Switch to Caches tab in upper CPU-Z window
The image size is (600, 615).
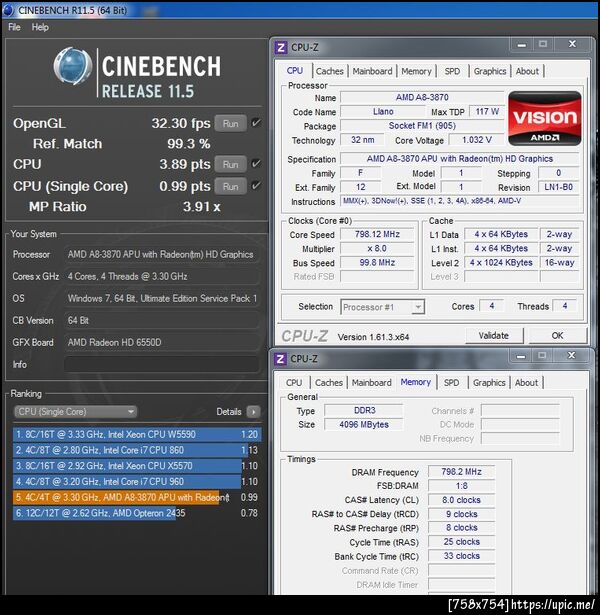329,71
